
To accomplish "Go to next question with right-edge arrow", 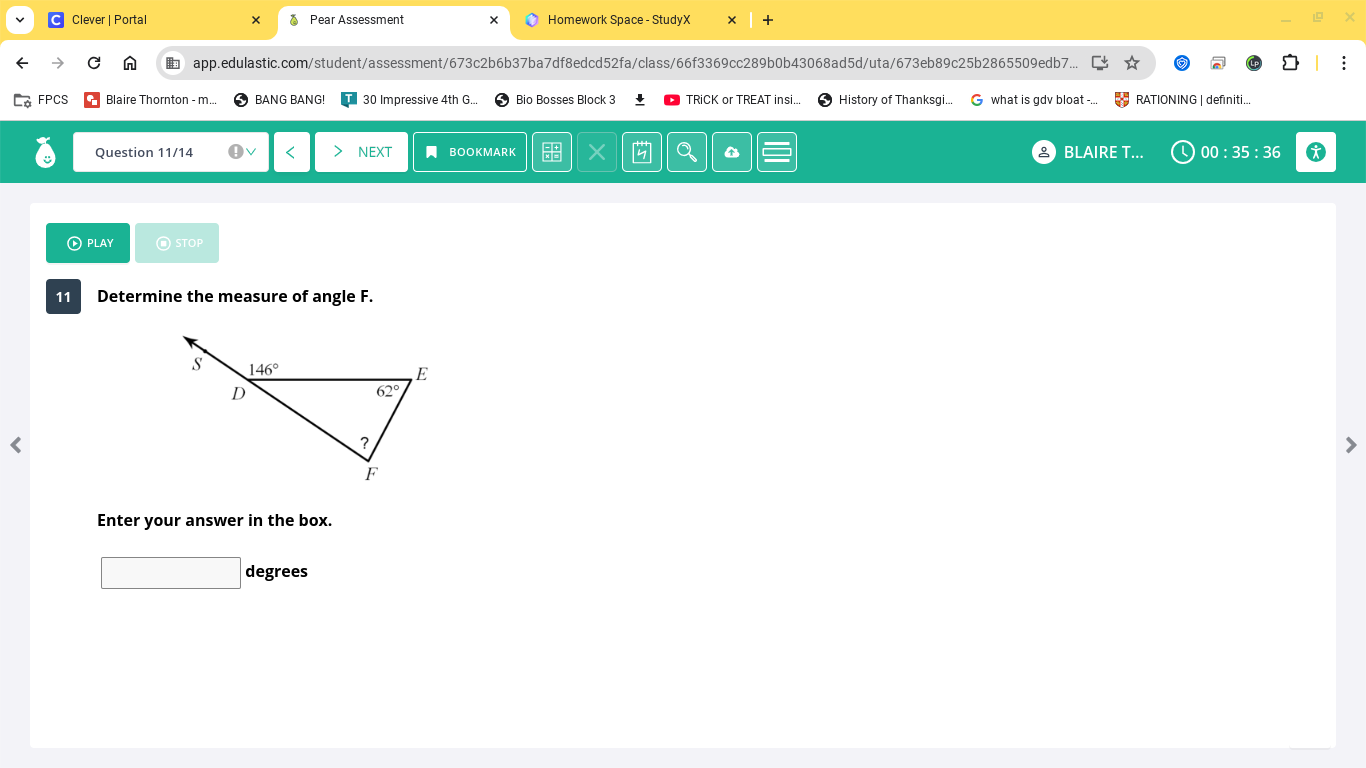I will tap(1351, 445).
